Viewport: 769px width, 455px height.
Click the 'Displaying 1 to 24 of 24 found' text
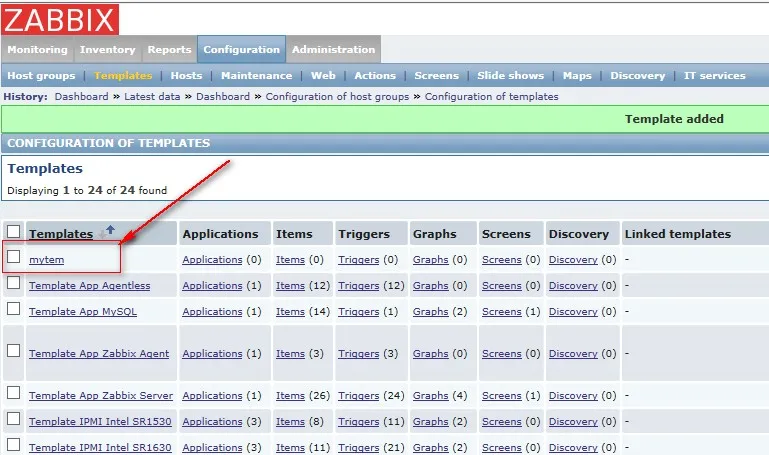(87, 190)
